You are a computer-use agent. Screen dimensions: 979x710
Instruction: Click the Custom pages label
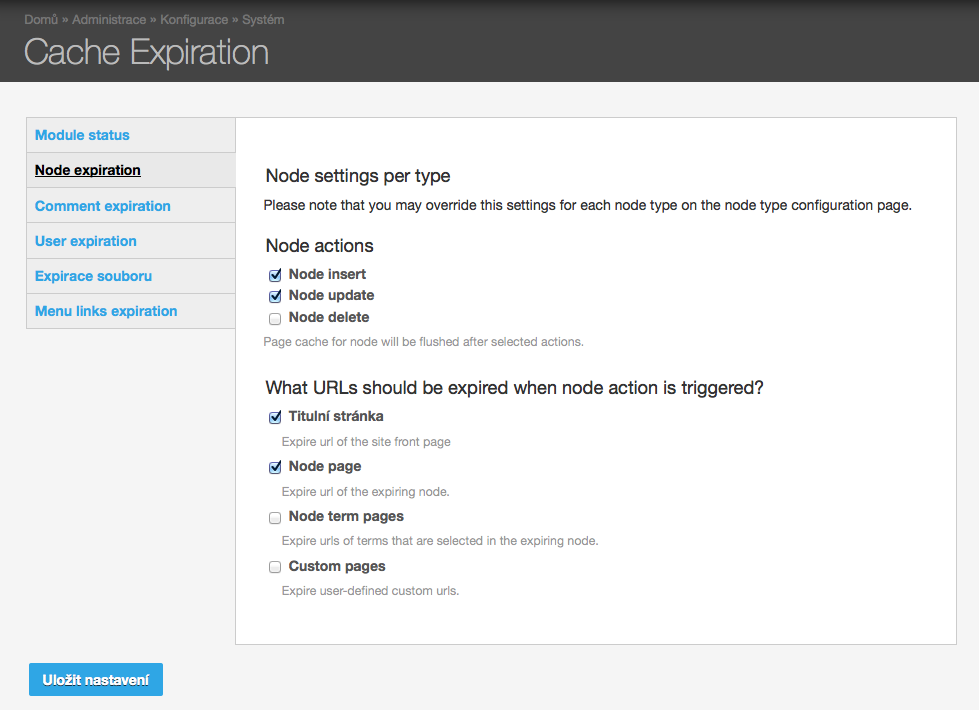337,566
